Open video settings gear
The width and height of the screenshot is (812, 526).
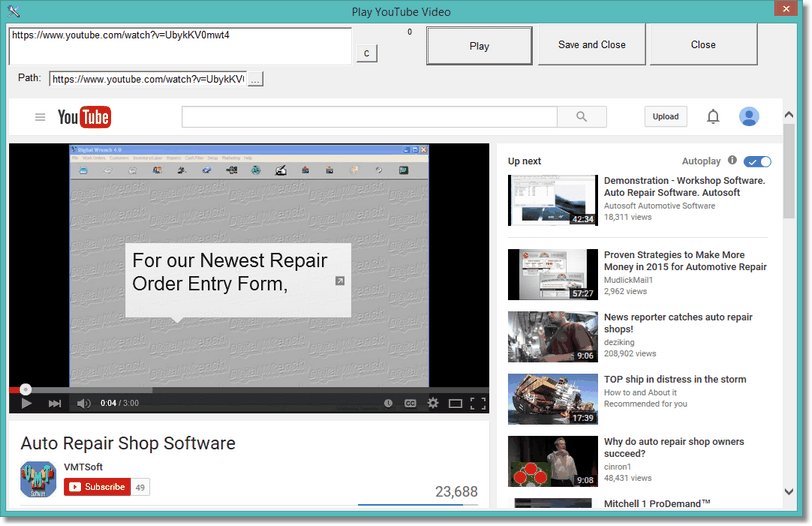tap(433, 403)
